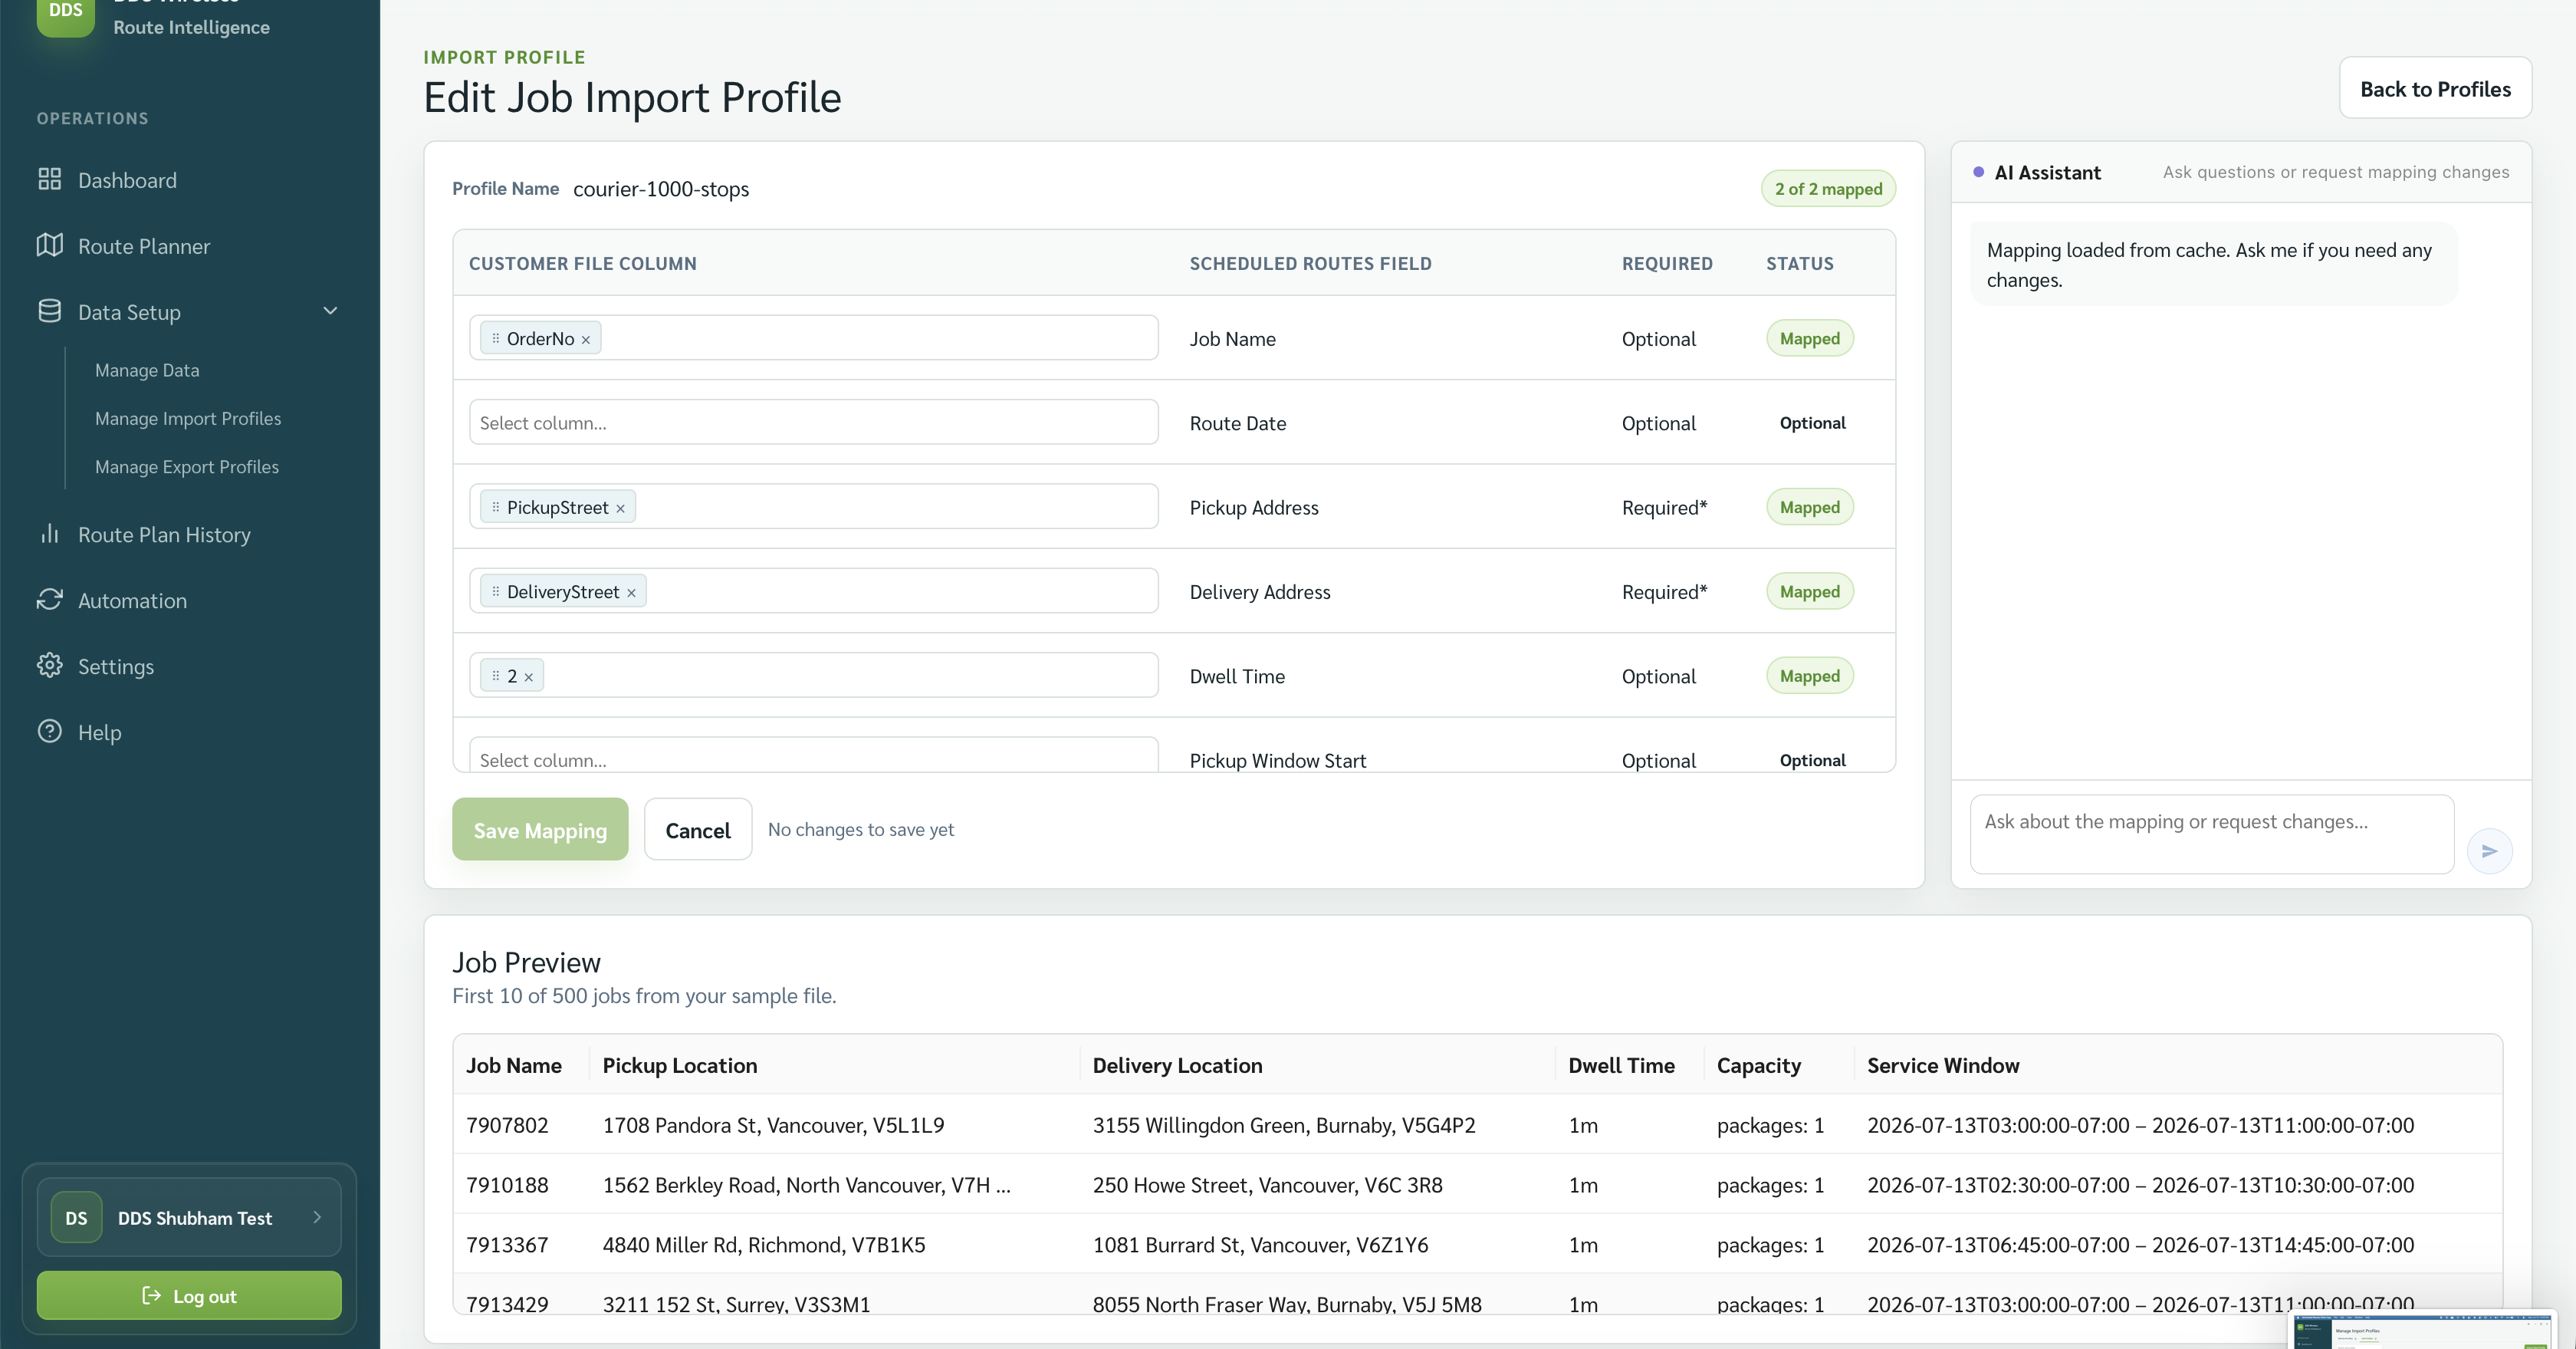Open Manage Data submenu item

(x=147, y=370)
